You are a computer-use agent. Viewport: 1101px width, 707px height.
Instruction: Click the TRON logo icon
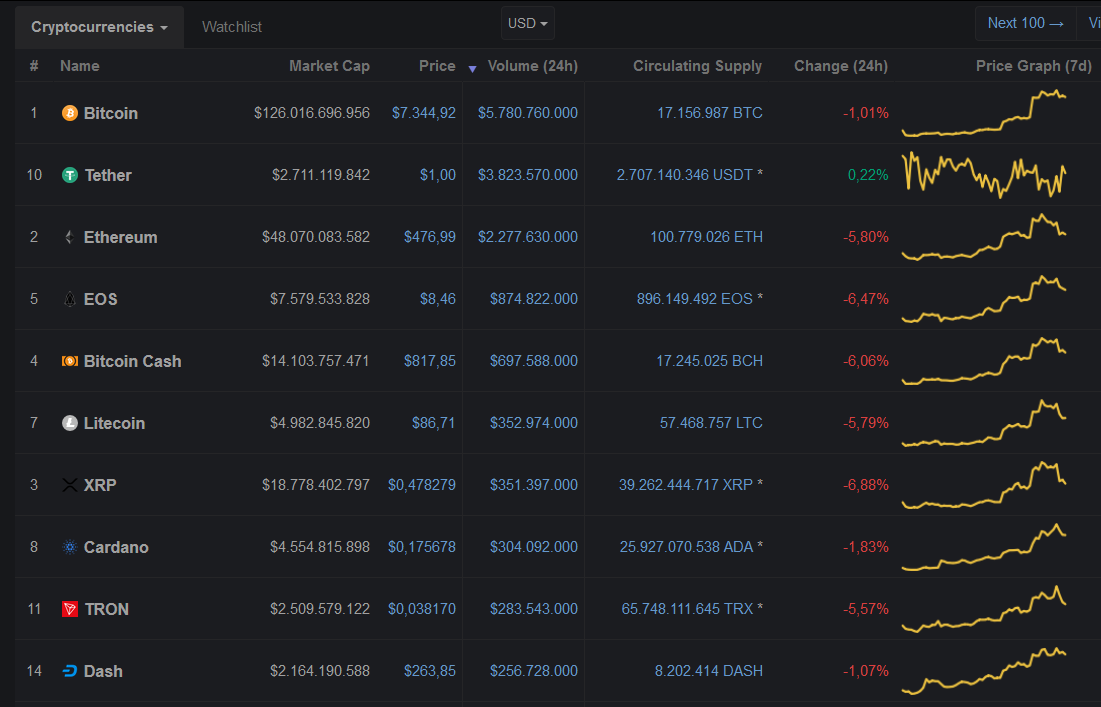point(70,609)
